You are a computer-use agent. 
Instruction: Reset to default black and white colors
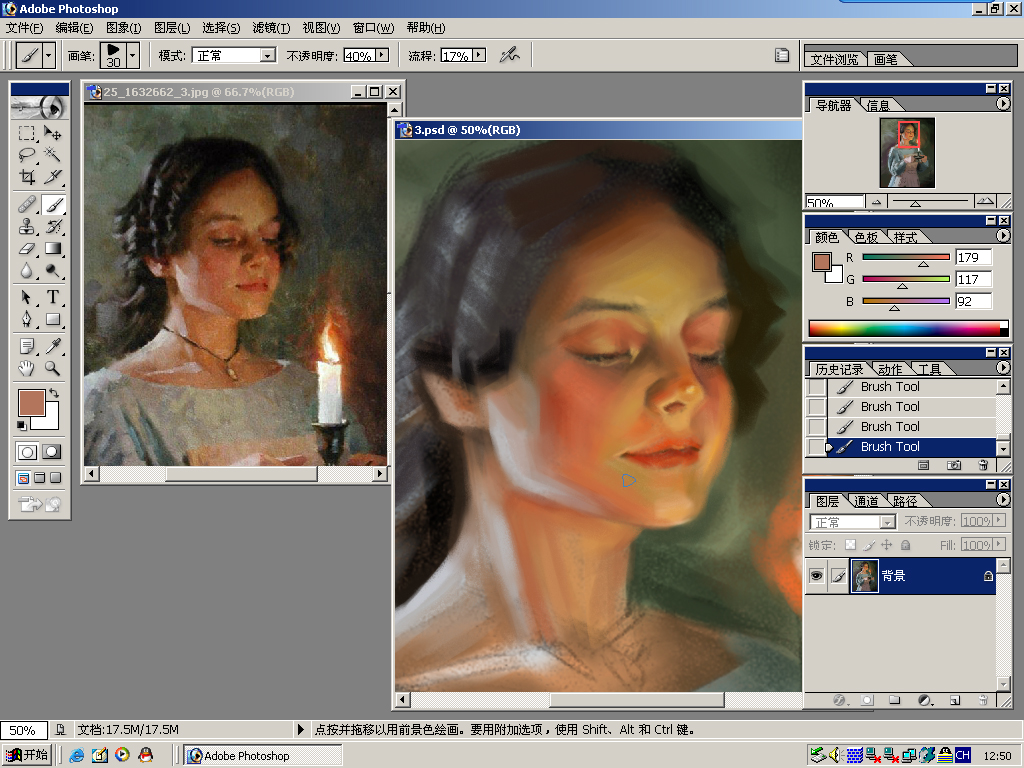(22, 426)
